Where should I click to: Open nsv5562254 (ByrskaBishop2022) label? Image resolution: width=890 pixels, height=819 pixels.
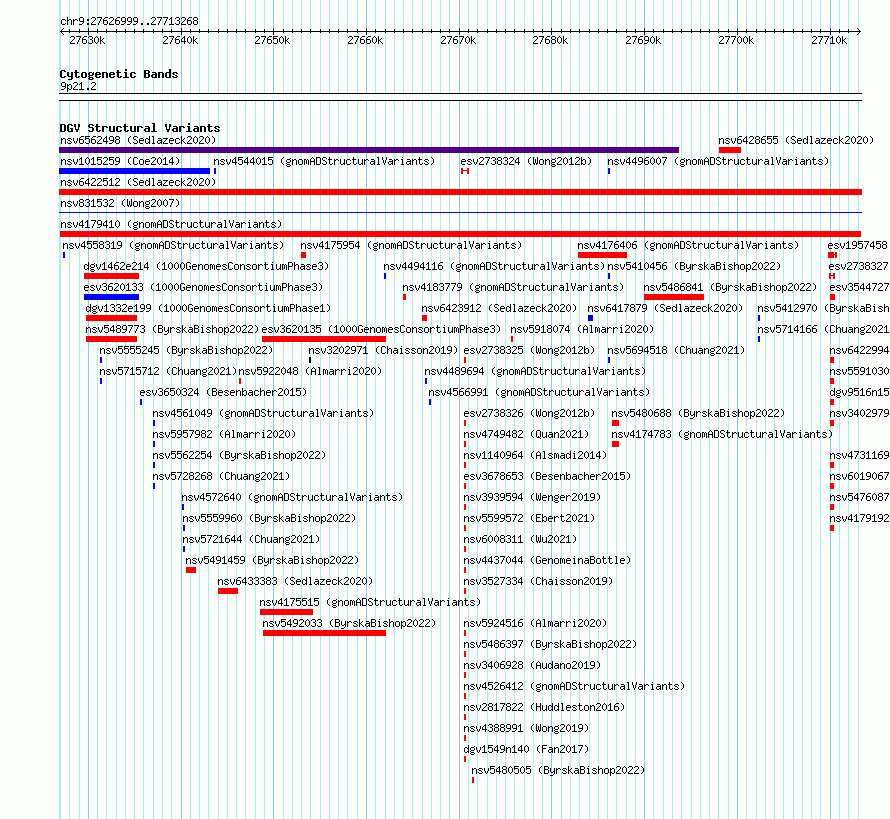point(240,455)
